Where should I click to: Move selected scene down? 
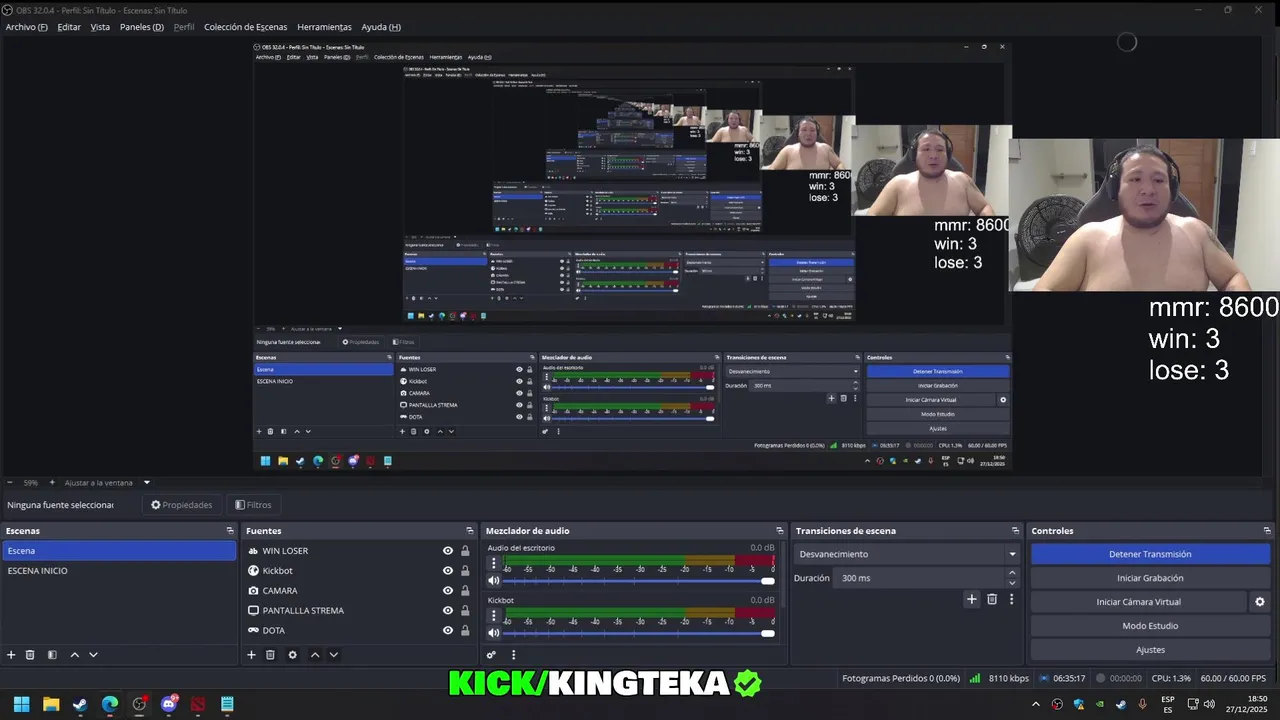pyautogui.click(x=93, y=655)
